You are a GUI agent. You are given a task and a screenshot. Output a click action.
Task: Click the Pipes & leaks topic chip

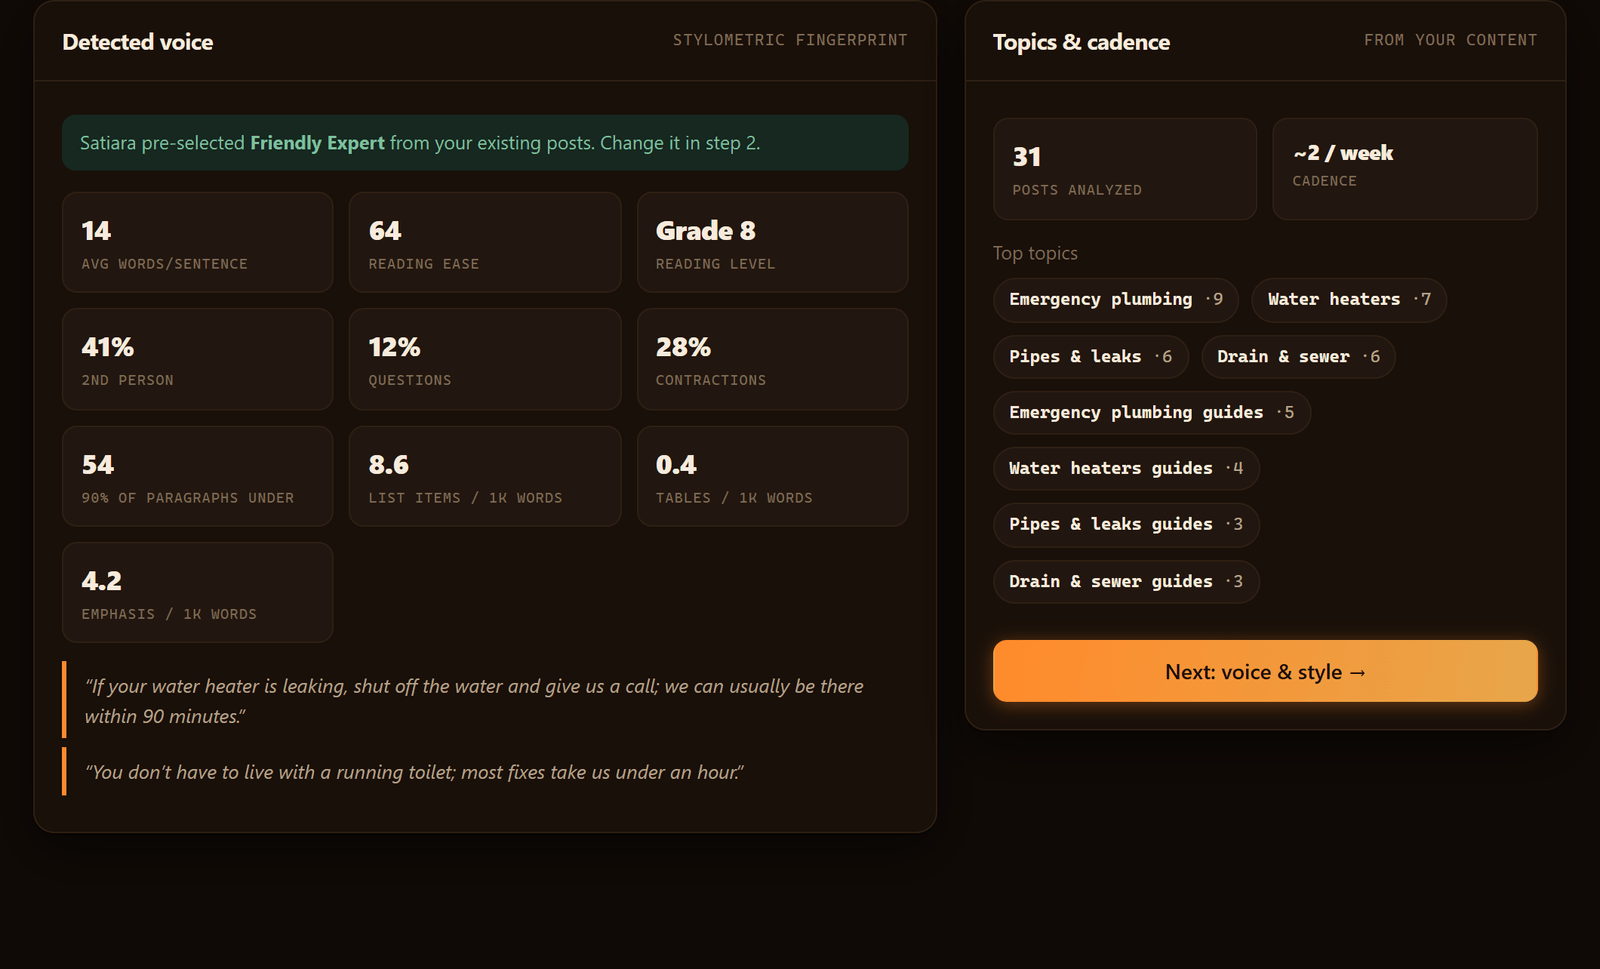pos(1091,357)
